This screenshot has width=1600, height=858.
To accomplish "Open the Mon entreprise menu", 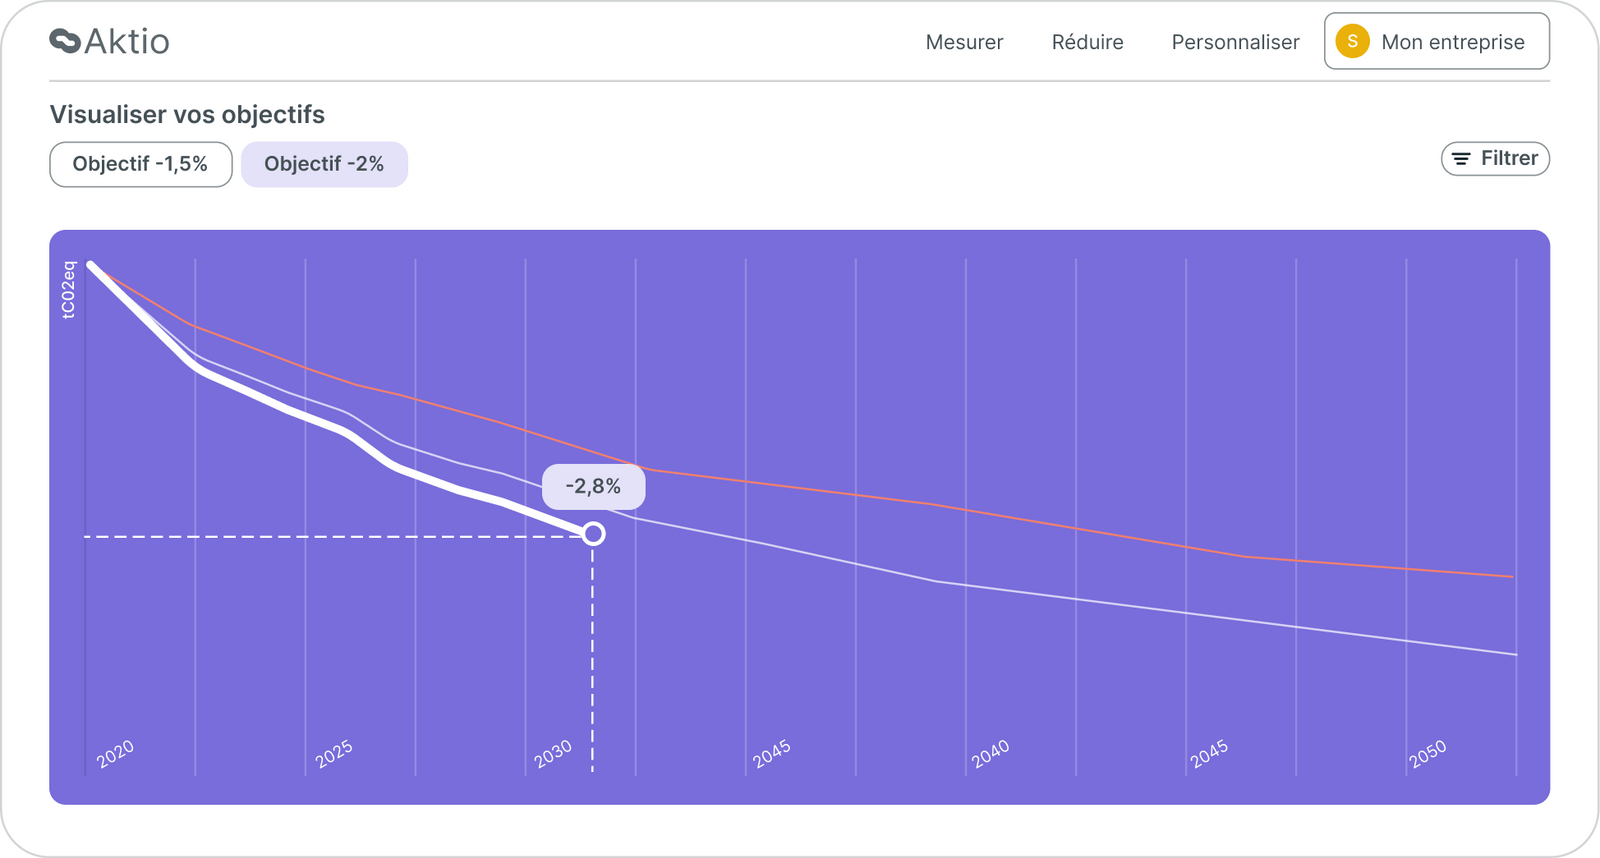I will click(x=1437, y=41).
